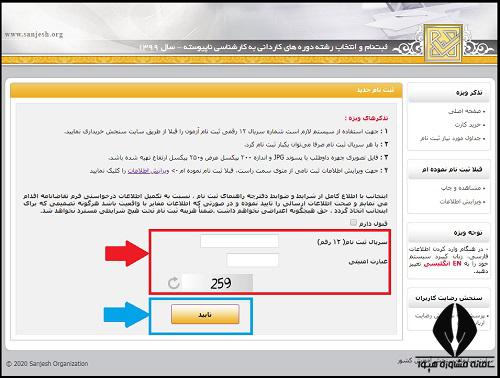Click the 'ثبت نام جدید' panel title
Screen dimensions: 500x378
[375, 90]
